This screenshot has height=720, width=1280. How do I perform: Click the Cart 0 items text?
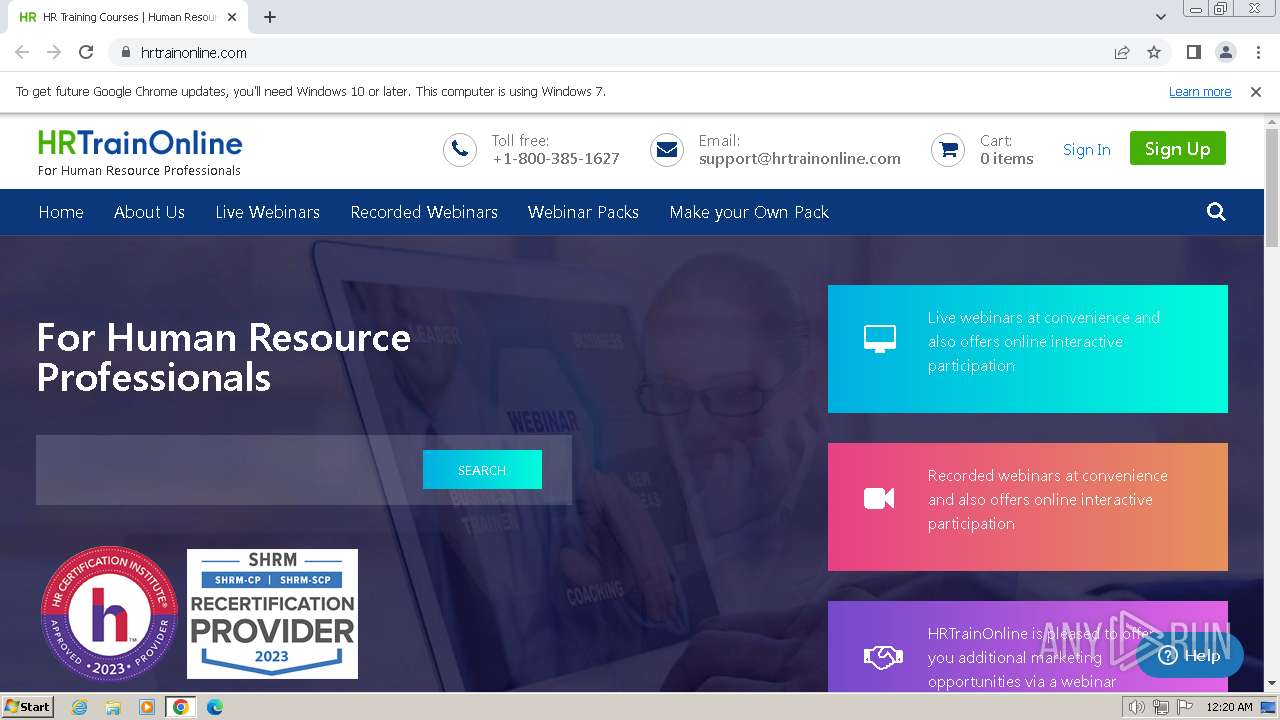click(x=1007, y=150)
